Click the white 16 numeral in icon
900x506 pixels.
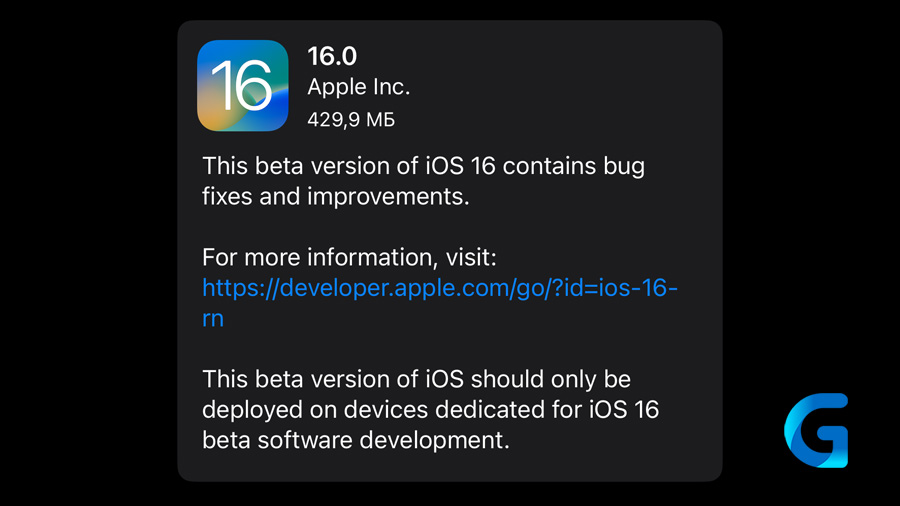(242, 85)
